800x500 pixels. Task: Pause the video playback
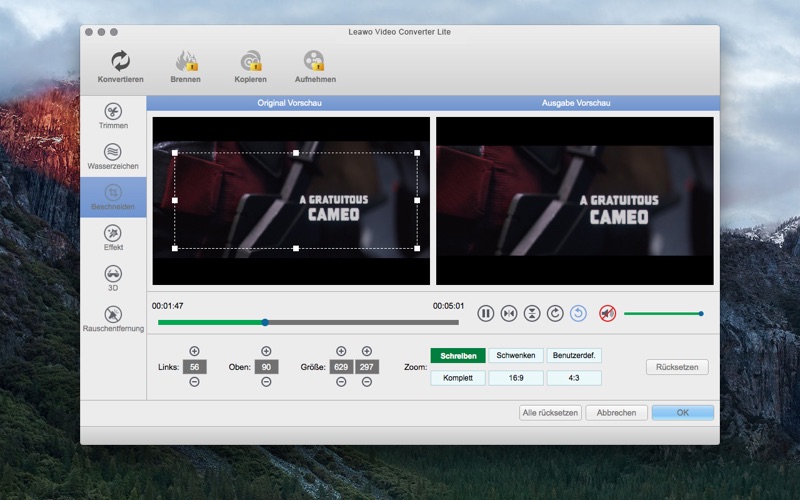(x=485, y=313)
